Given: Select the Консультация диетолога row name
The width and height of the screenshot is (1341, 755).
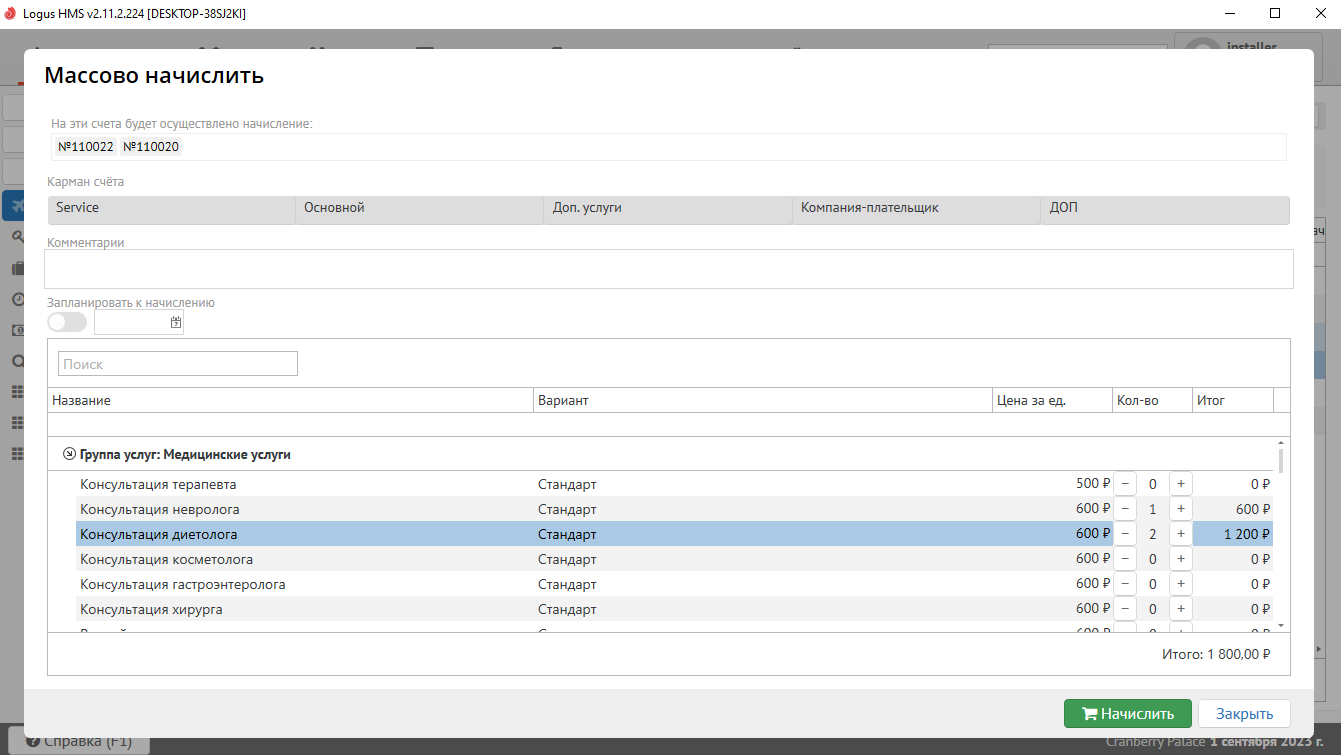Looking at the screenshot, I should coord(159,534).
